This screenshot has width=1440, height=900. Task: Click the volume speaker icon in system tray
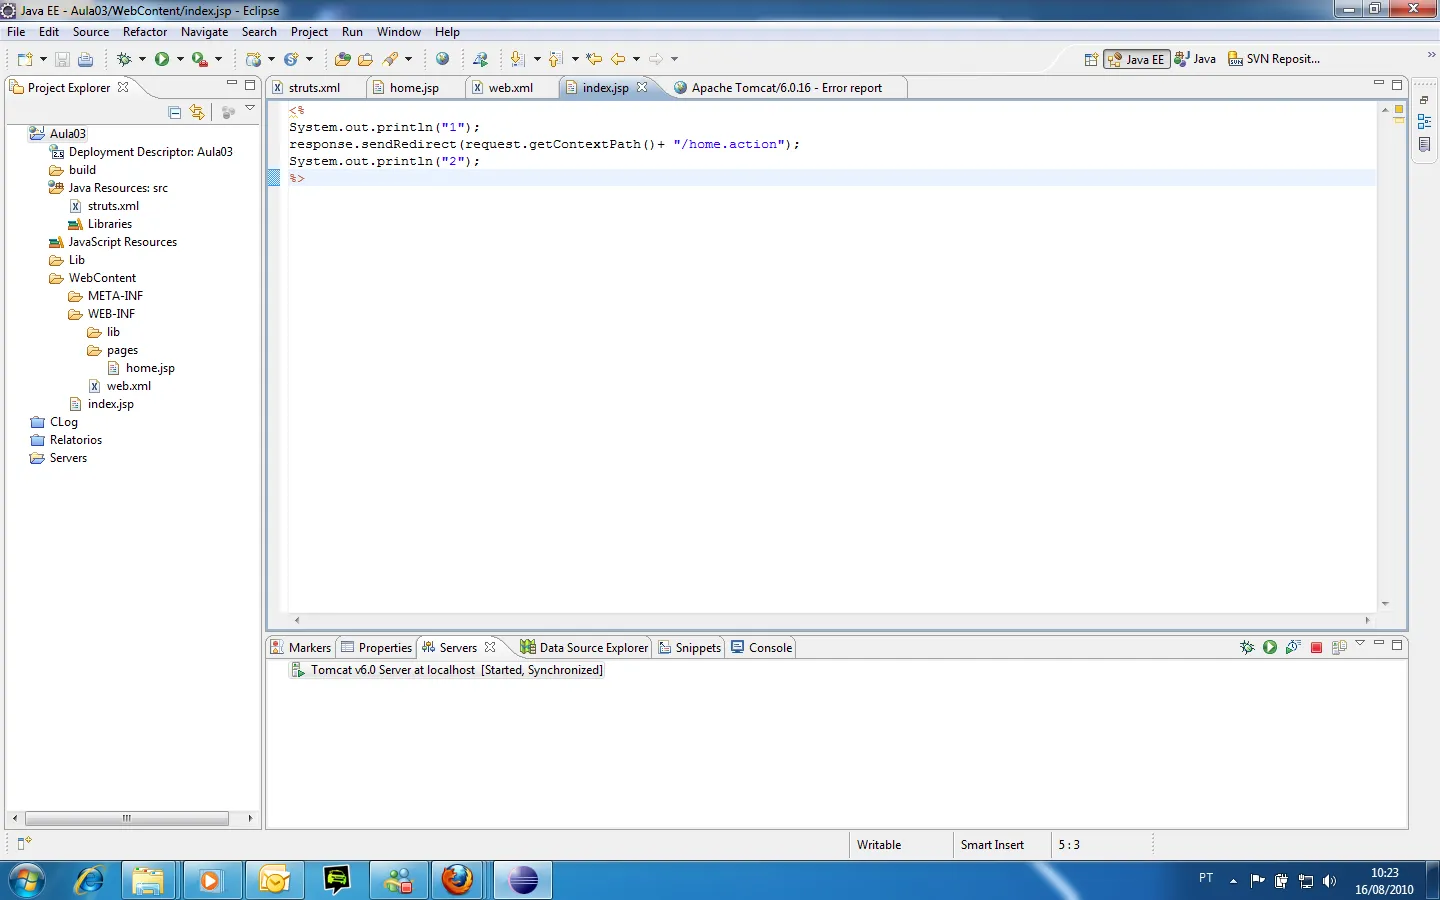[x=1329, y=881]
